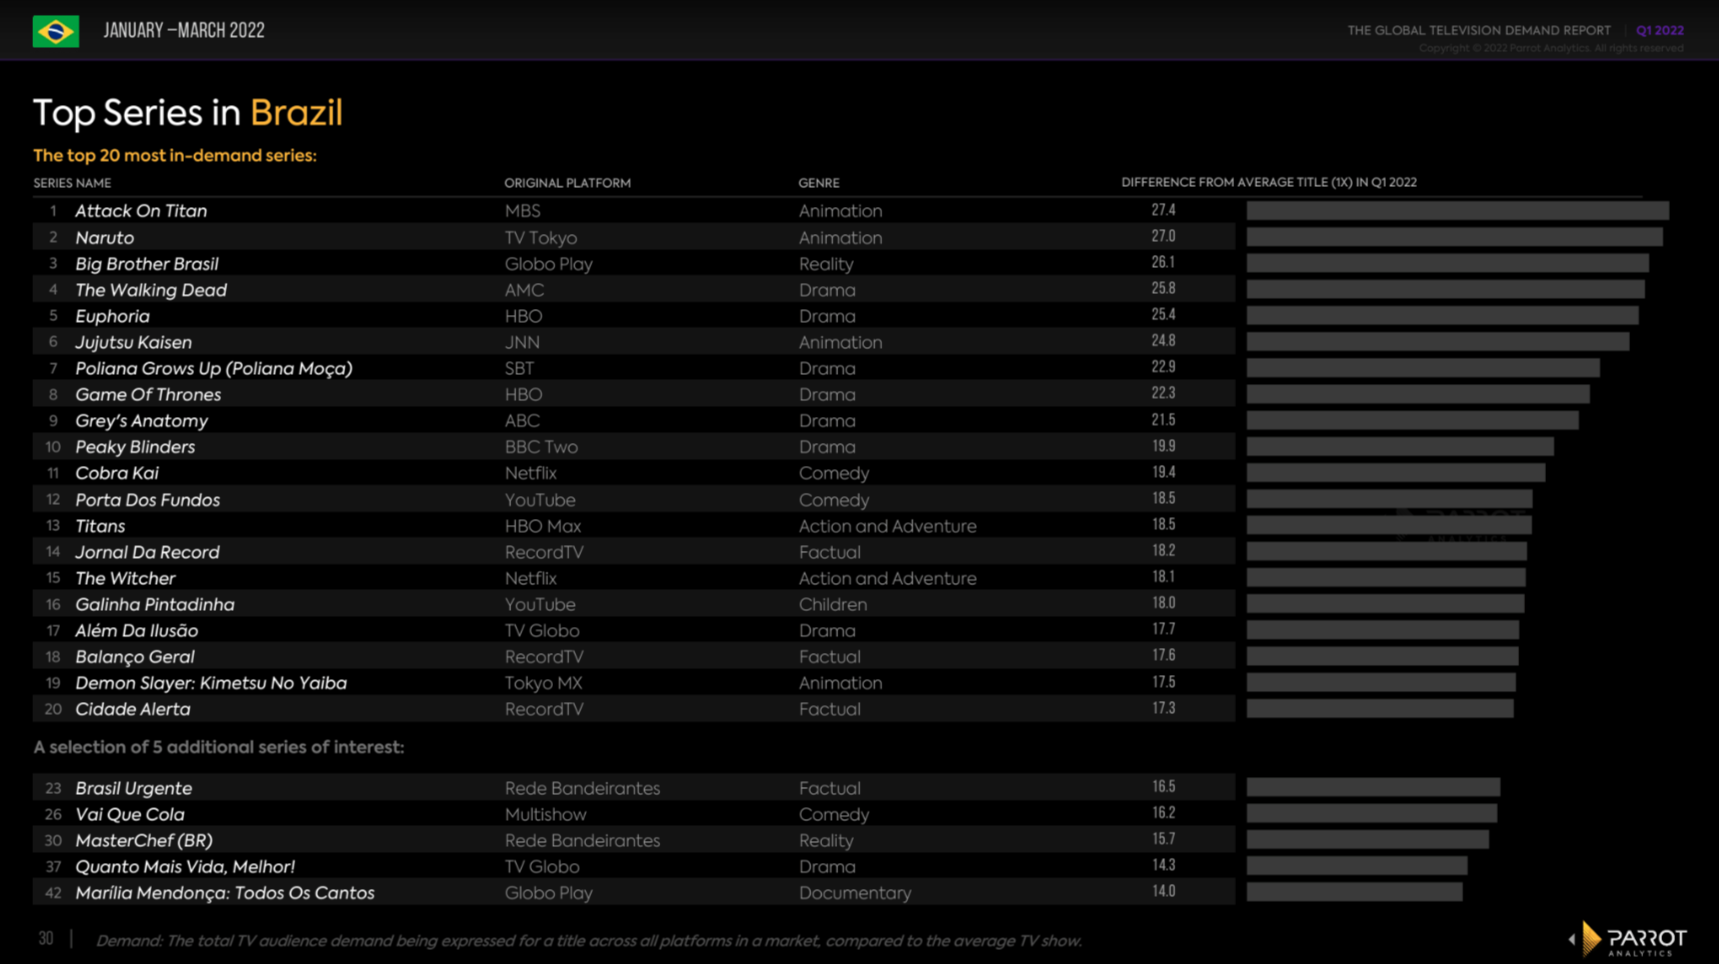Click the 27.0 demand value for Naruto

pyautogui.click(x=1163, y=236)
